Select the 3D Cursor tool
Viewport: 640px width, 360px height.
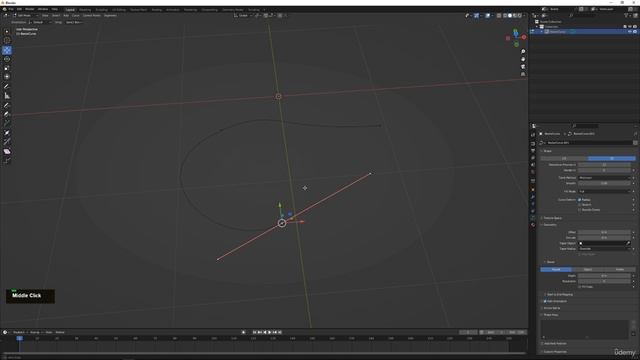tap(7, 40)
